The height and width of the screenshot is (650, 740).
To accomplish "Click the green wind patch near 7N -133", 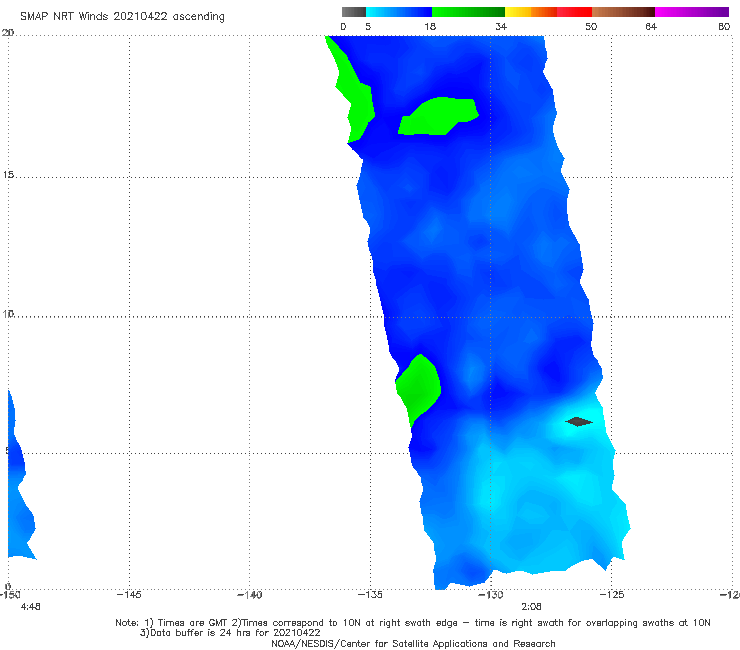I will click(418, 390).
